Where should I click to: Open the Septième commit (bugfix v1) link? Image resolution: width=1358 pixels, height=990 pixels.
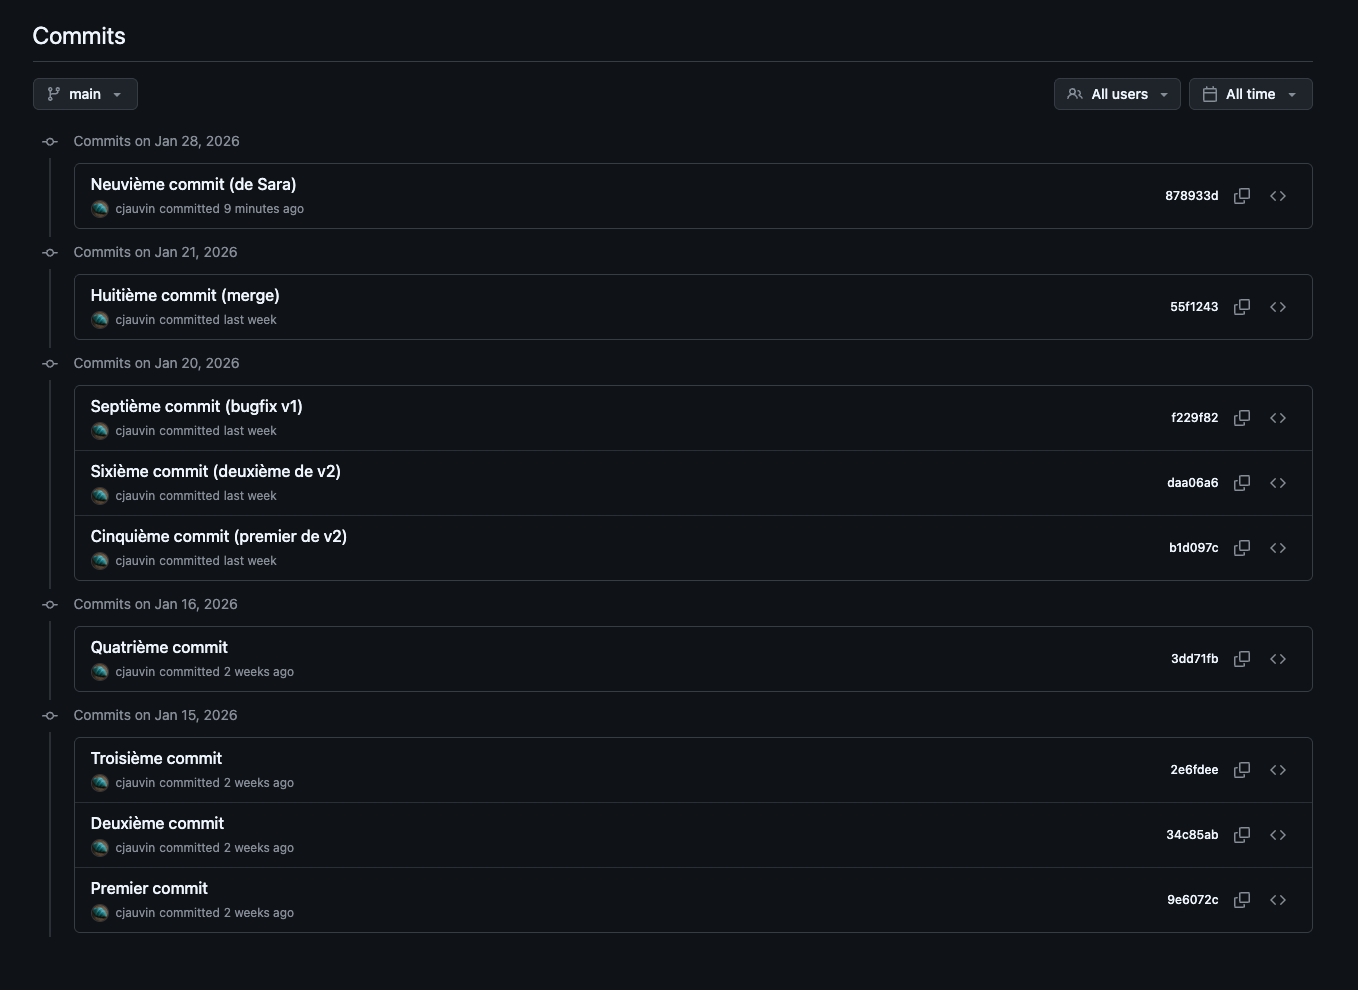[x=196, y=406]
